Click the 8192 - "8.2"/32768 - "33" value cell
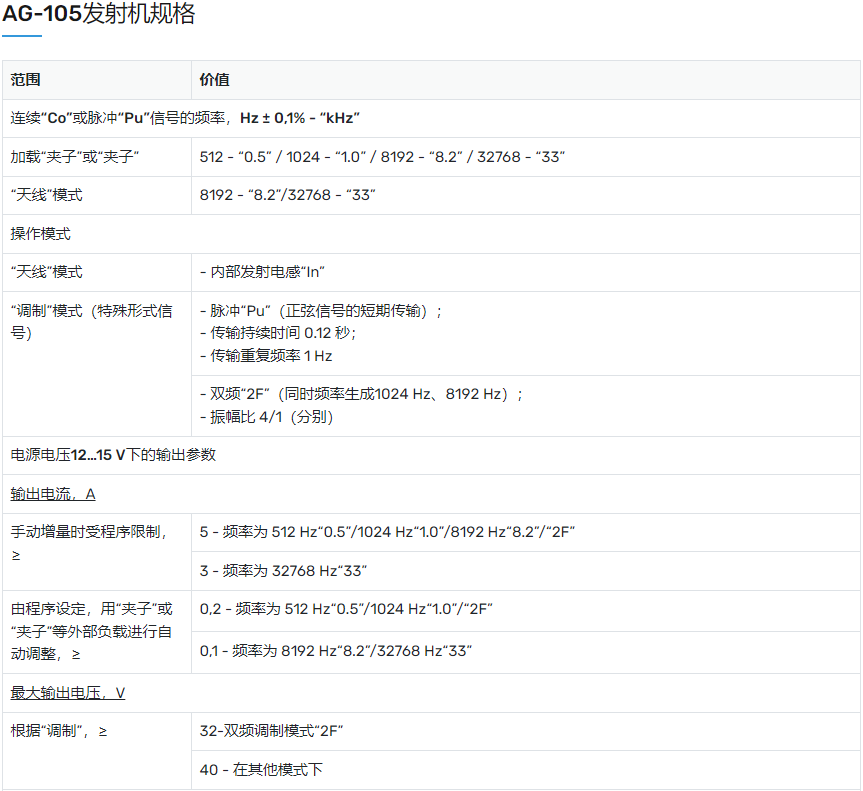This screenshot has height=791, width=863. [287, 195]
